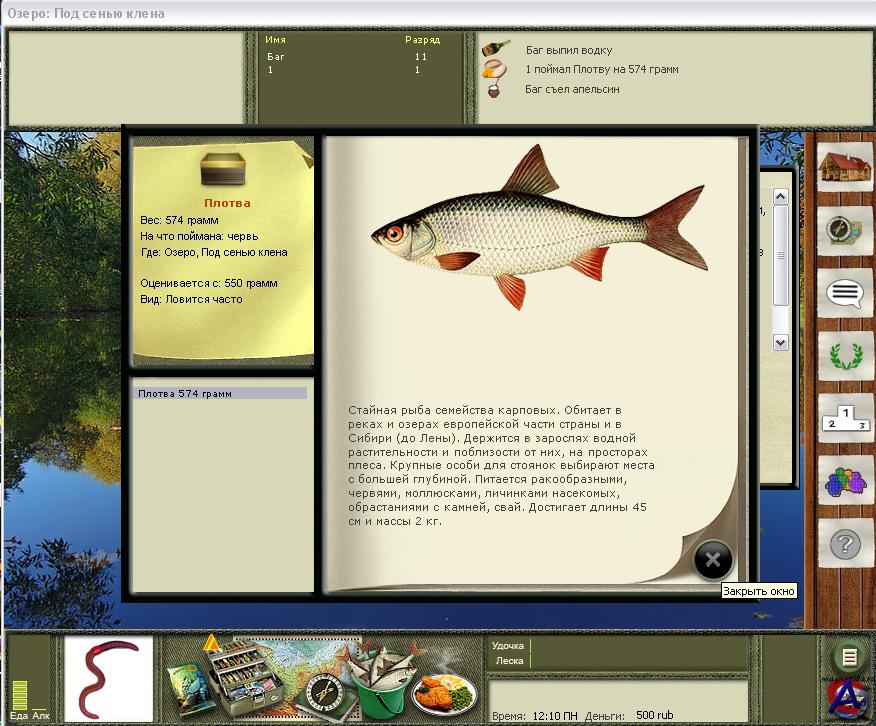Open the map with compass in bottom panel

pos(318,678)
